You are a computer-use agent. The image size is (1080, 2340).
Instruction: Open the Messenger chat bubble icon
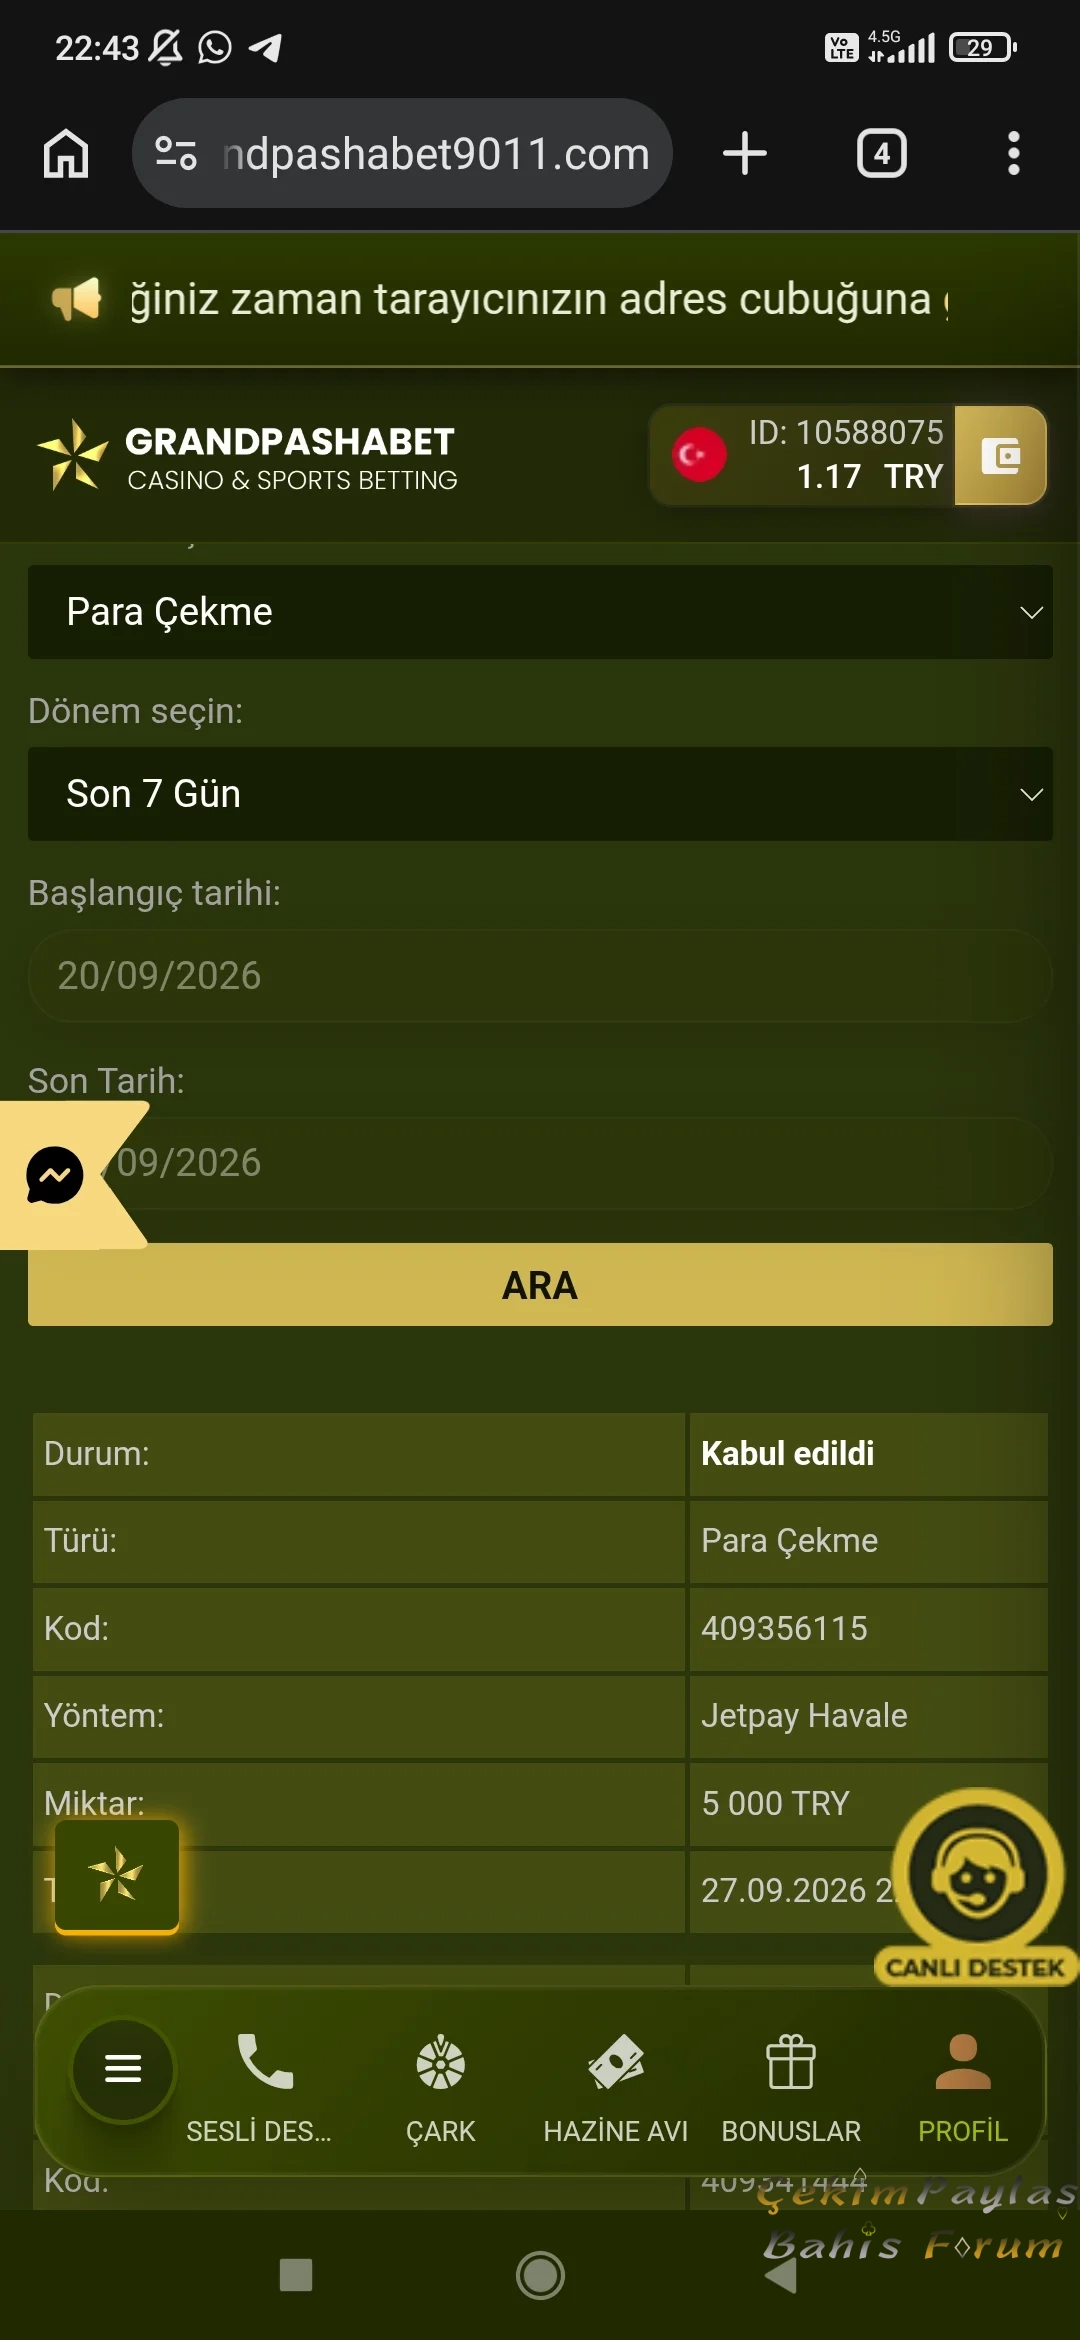54,1175
